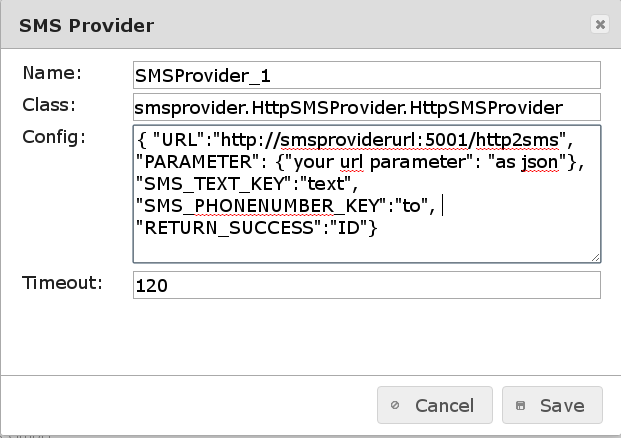Focus the Timeout field showing 120
Image resolution: width=621 pixels, height=438 pixels.
(366, 285)
